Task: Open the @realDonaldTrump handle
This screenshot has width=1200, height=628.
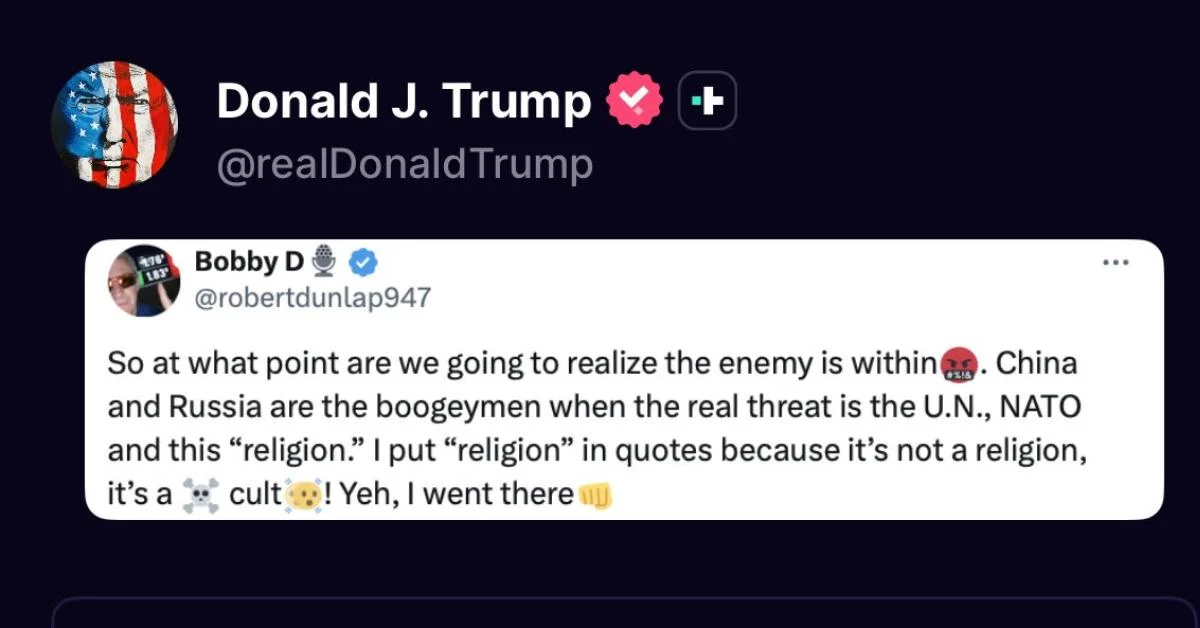Action: point(405,164)
